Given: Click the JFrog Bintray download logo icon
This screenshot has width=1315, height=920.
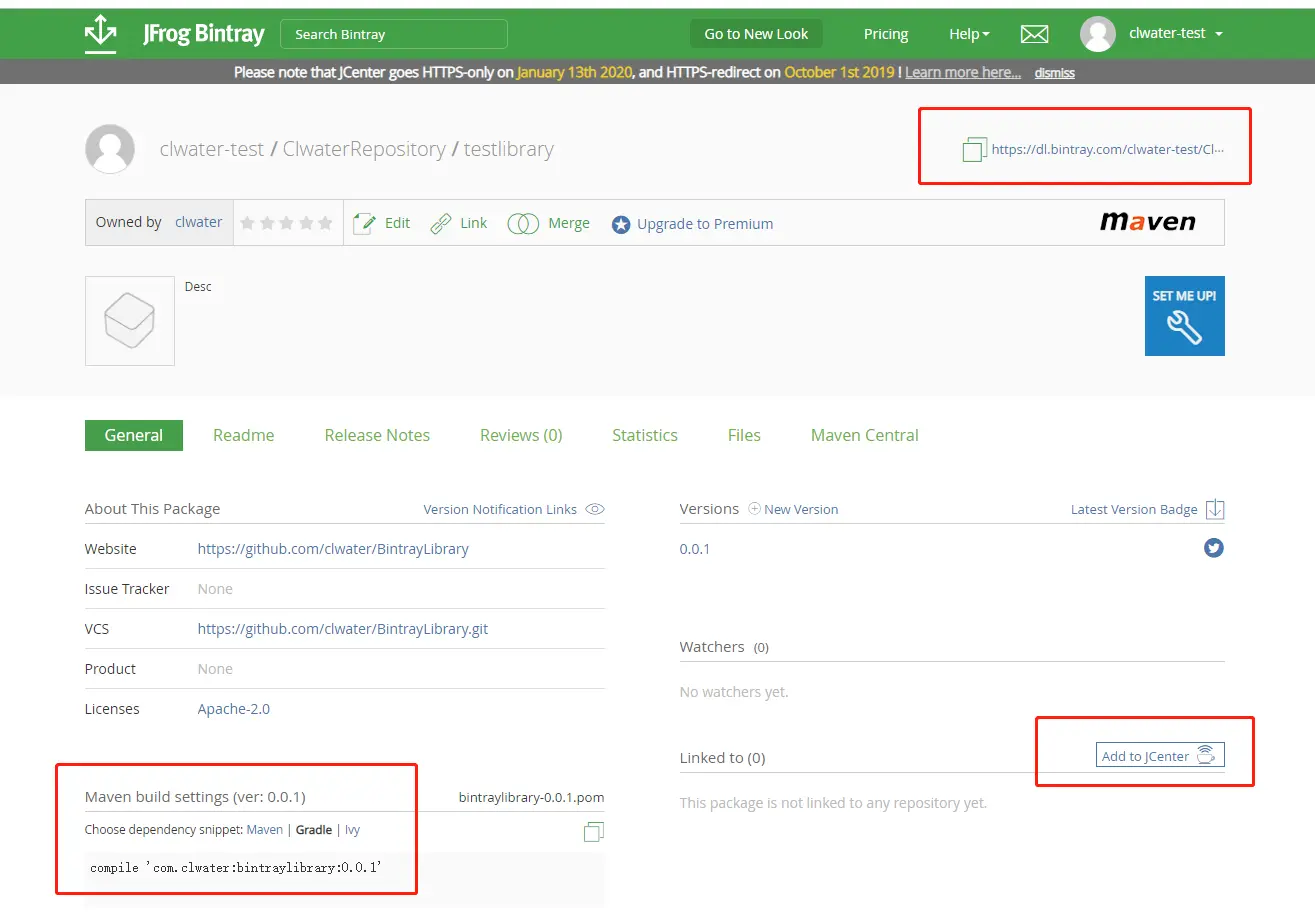Looking at the screenshot, I should click(100, 33).
